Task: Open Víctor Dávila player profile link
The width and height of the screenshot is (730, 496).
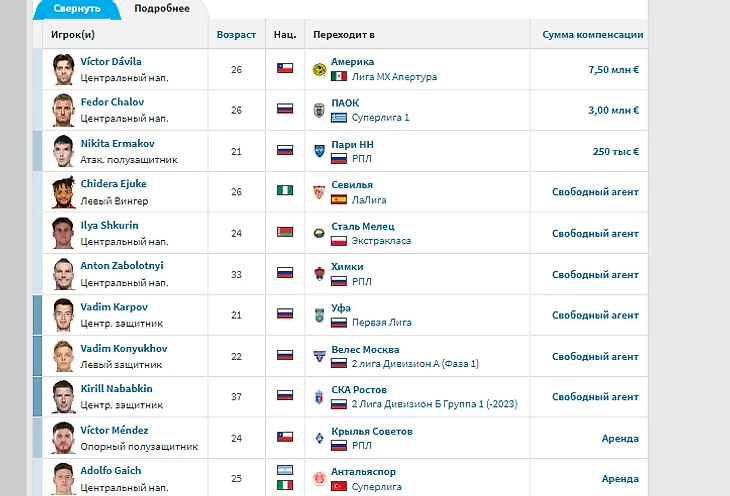Action: (111, 62)
